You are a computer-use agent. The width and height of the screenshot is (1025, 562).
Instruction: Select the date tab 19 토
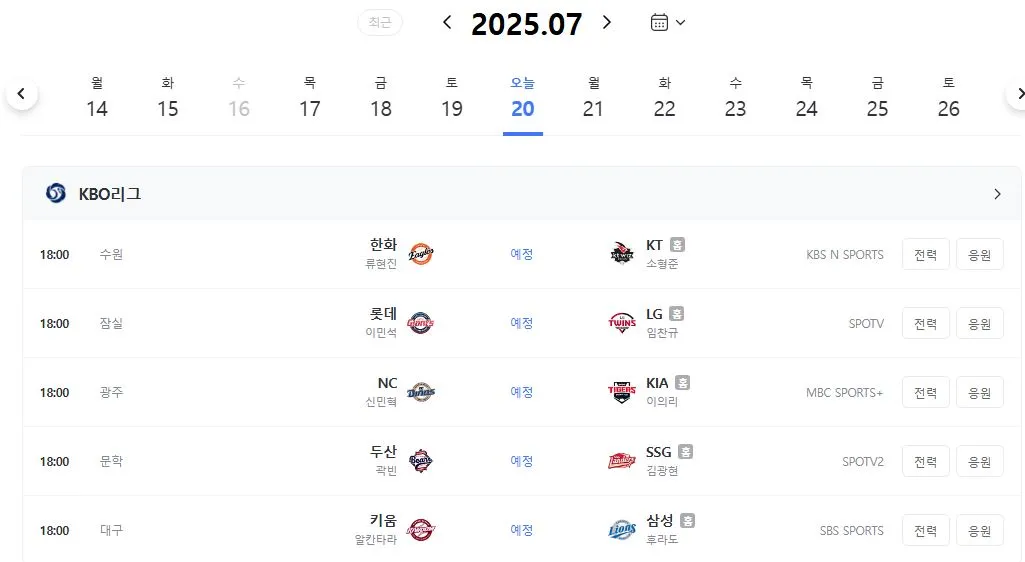pyautogui.click(x=452, y=98)
